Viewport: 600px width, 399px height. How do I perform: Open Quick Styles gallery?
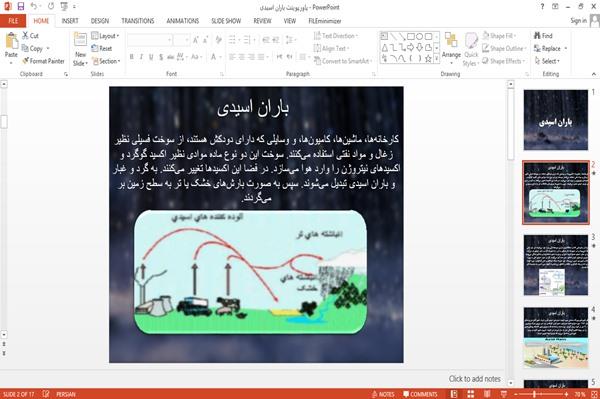[x=471, y=50]
